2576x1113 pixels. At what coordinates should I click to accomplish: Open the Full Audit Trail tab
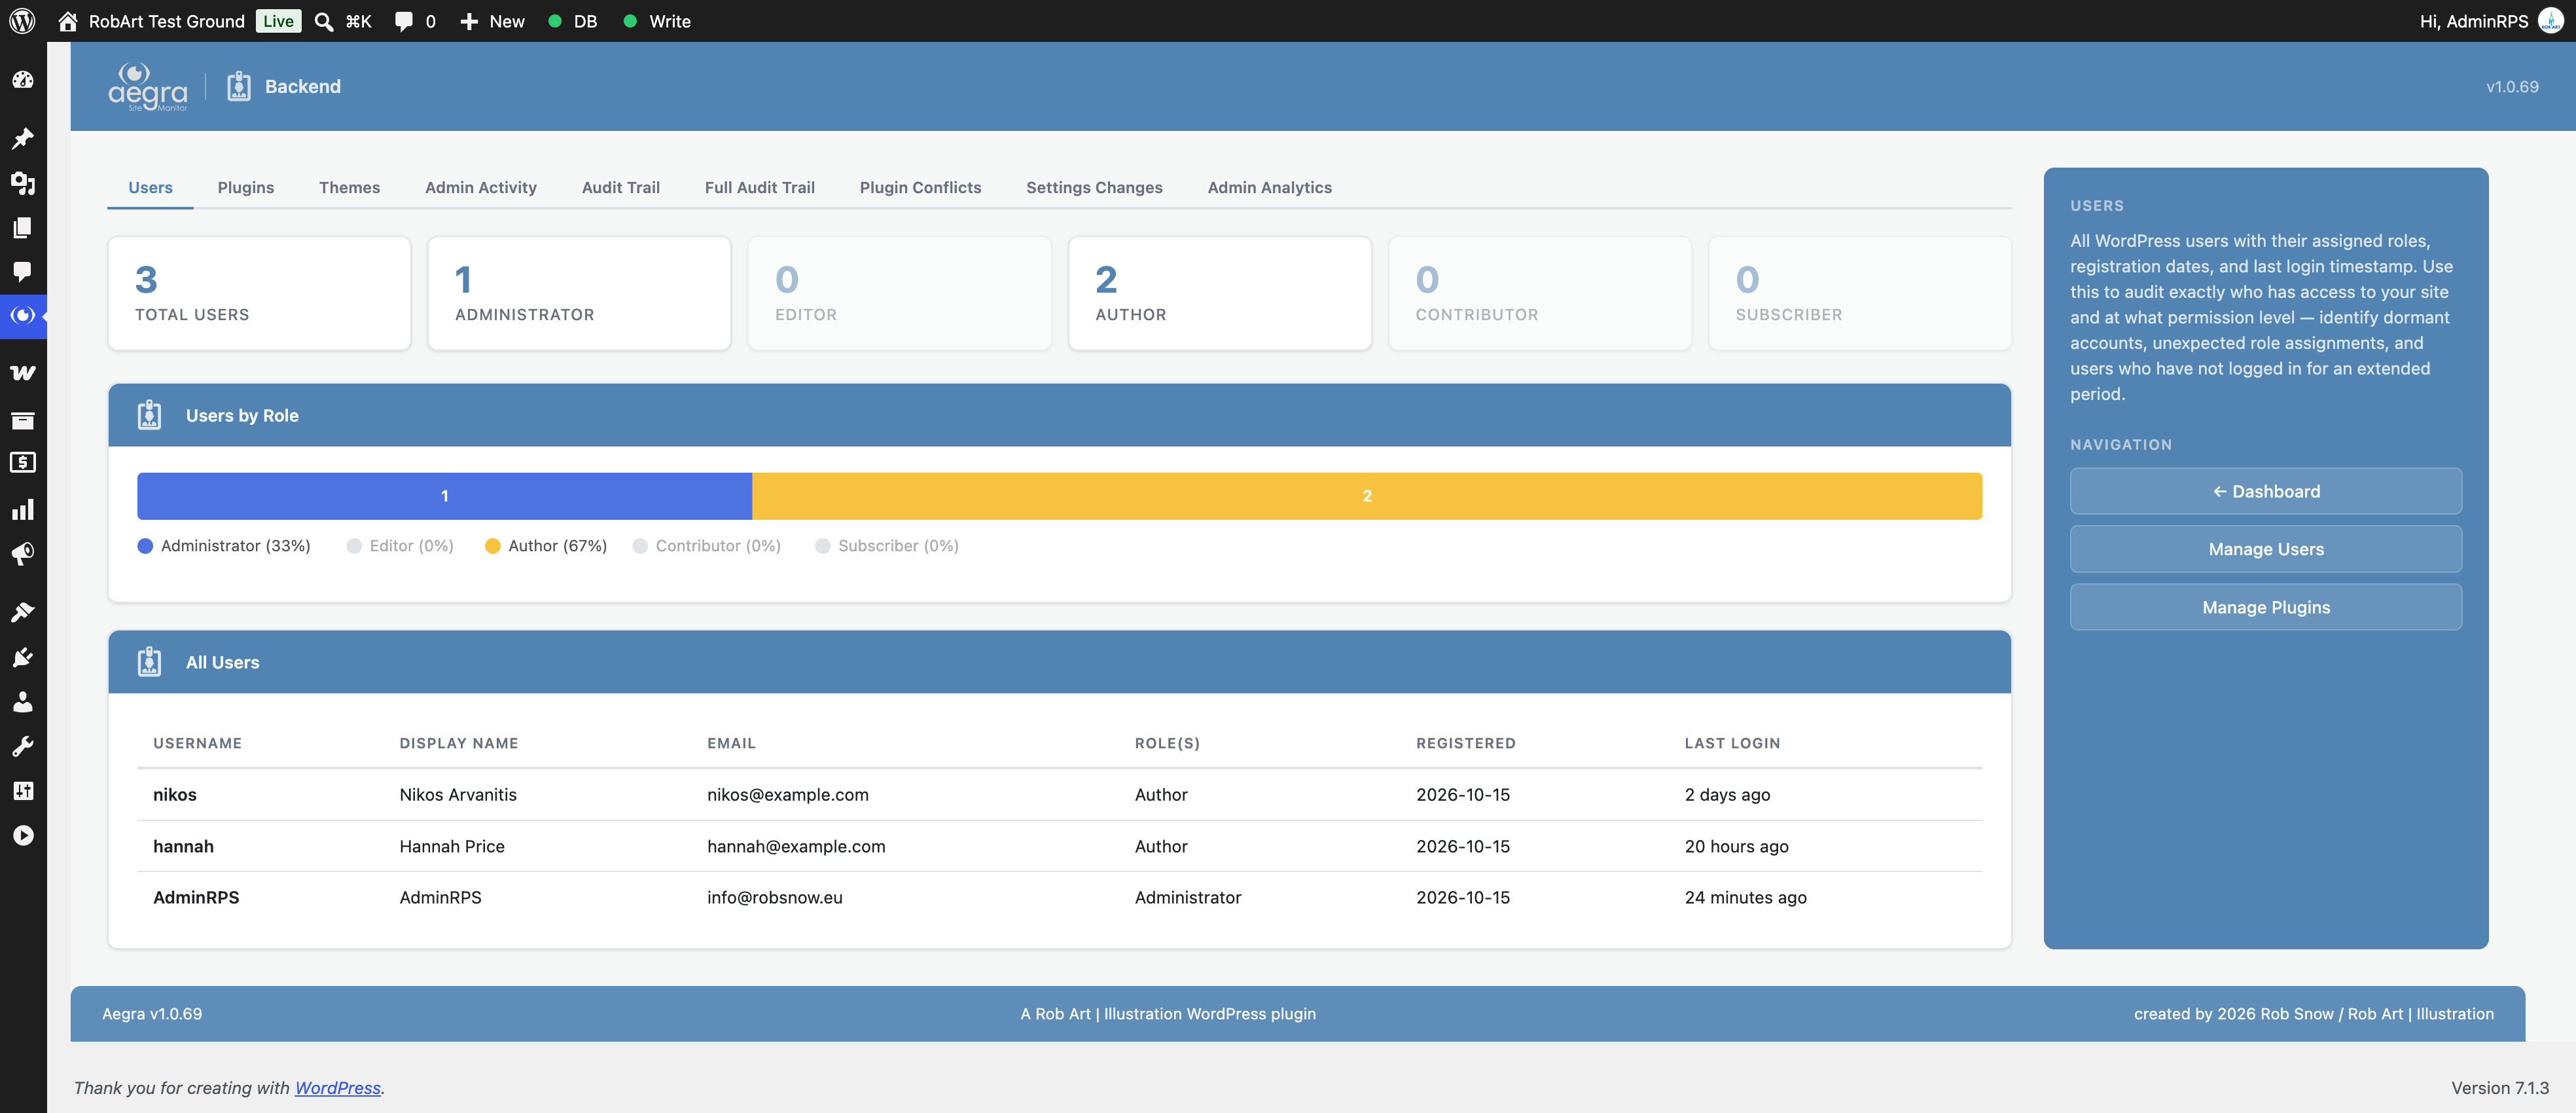[x=759, y=187]
